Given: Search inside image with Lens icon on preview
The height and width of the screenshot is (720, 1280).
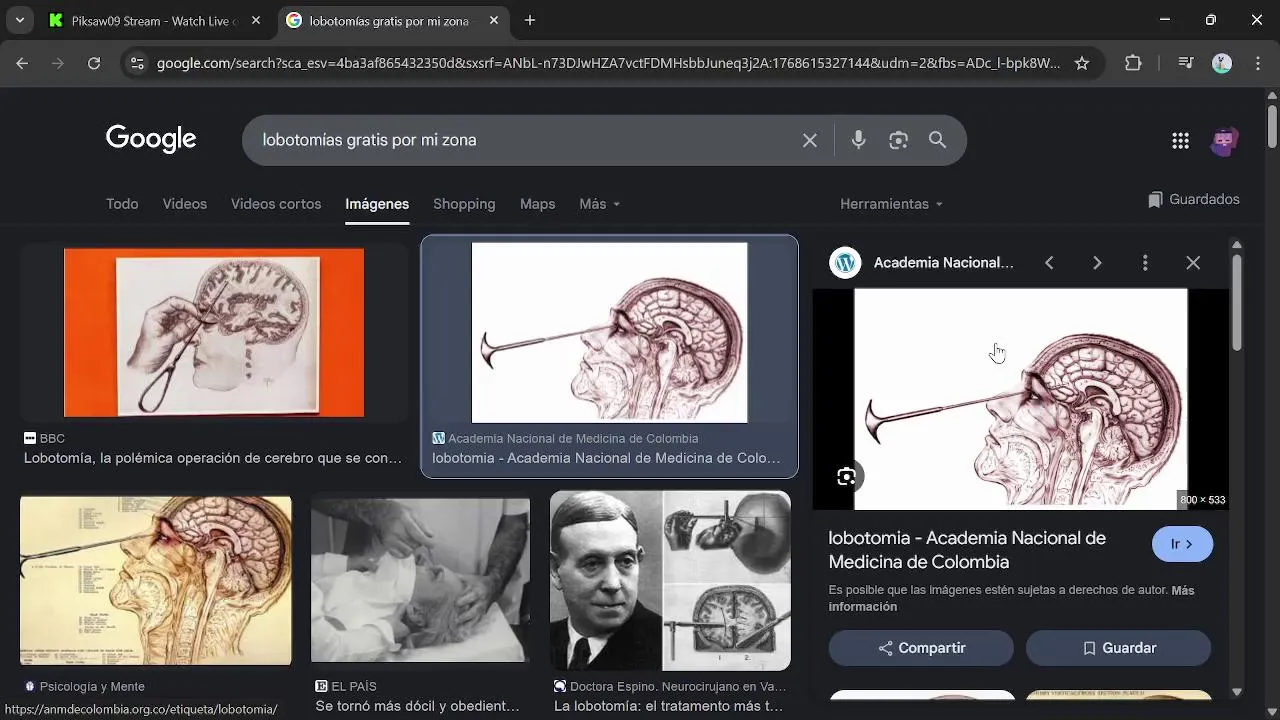Looking at the screenshot, I should (846, 477).
